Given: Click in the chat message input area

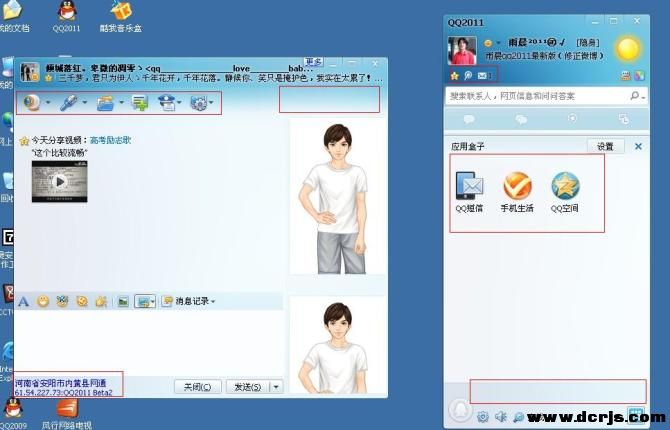Looking at the screenshot, I should coord(149,342).
